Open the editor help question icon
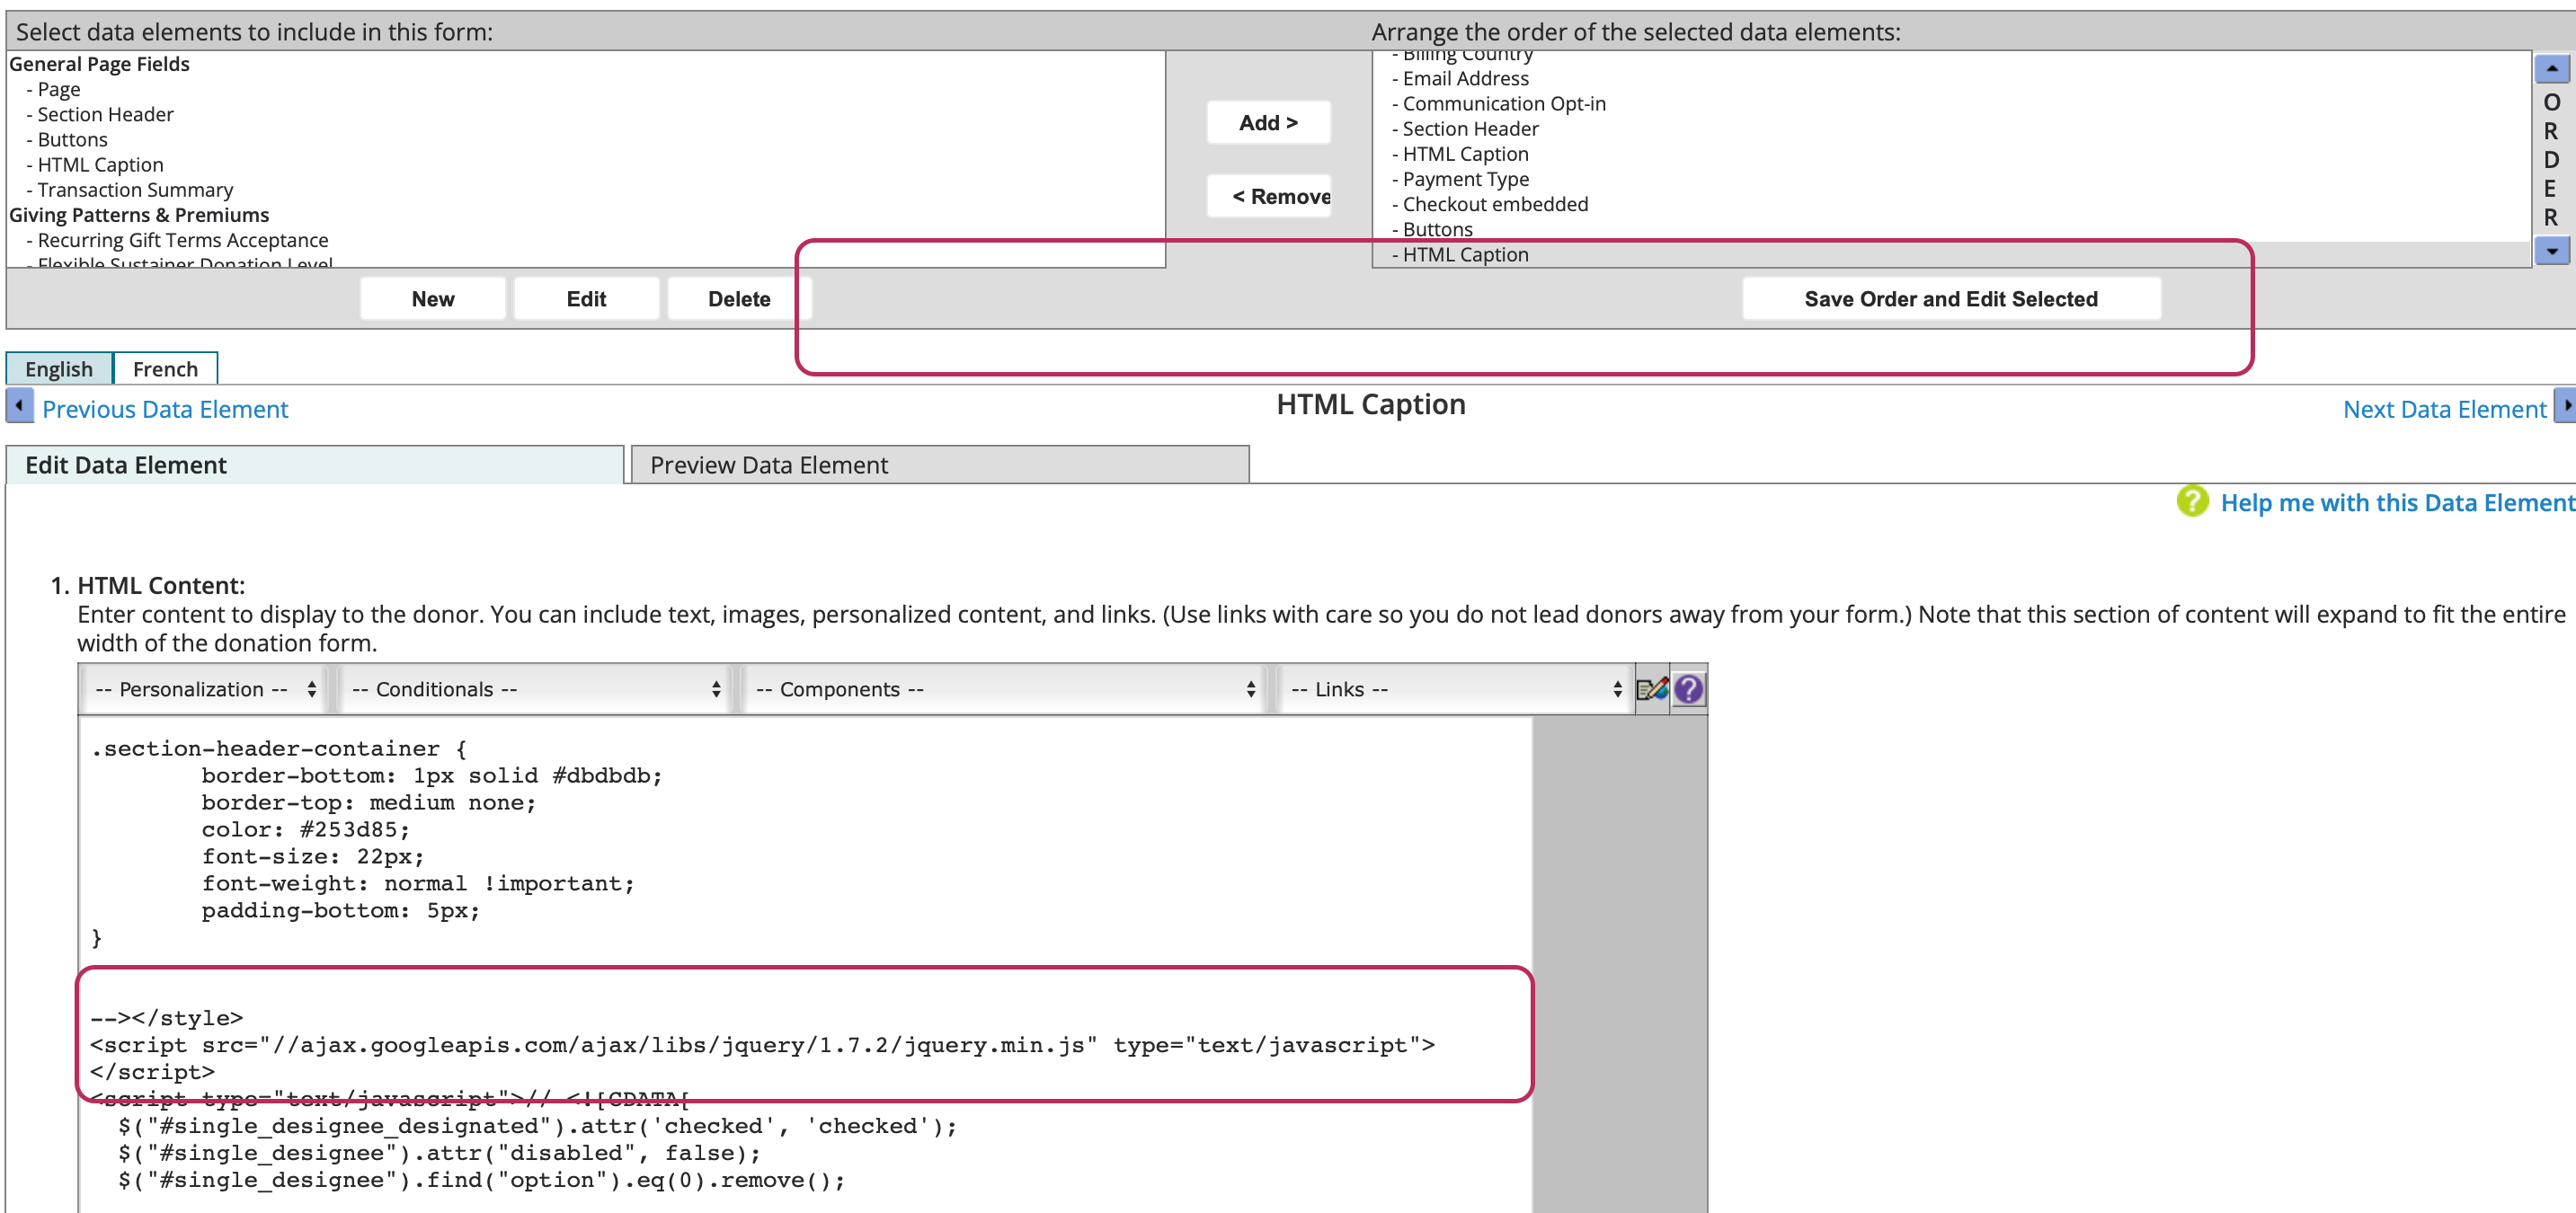 1689,689
